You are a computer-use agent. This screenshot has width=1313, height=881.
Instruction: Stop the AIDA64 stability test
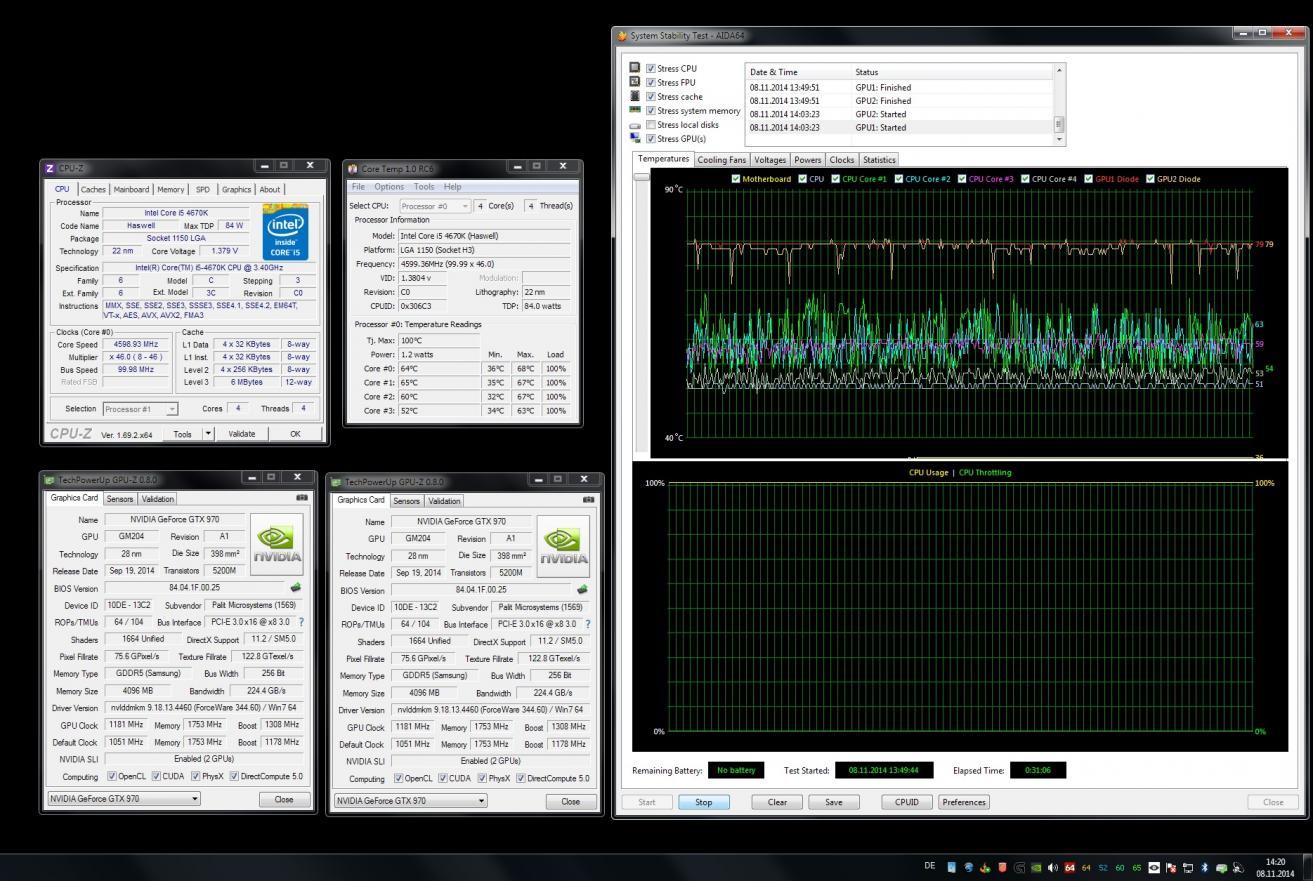(704, 802)
